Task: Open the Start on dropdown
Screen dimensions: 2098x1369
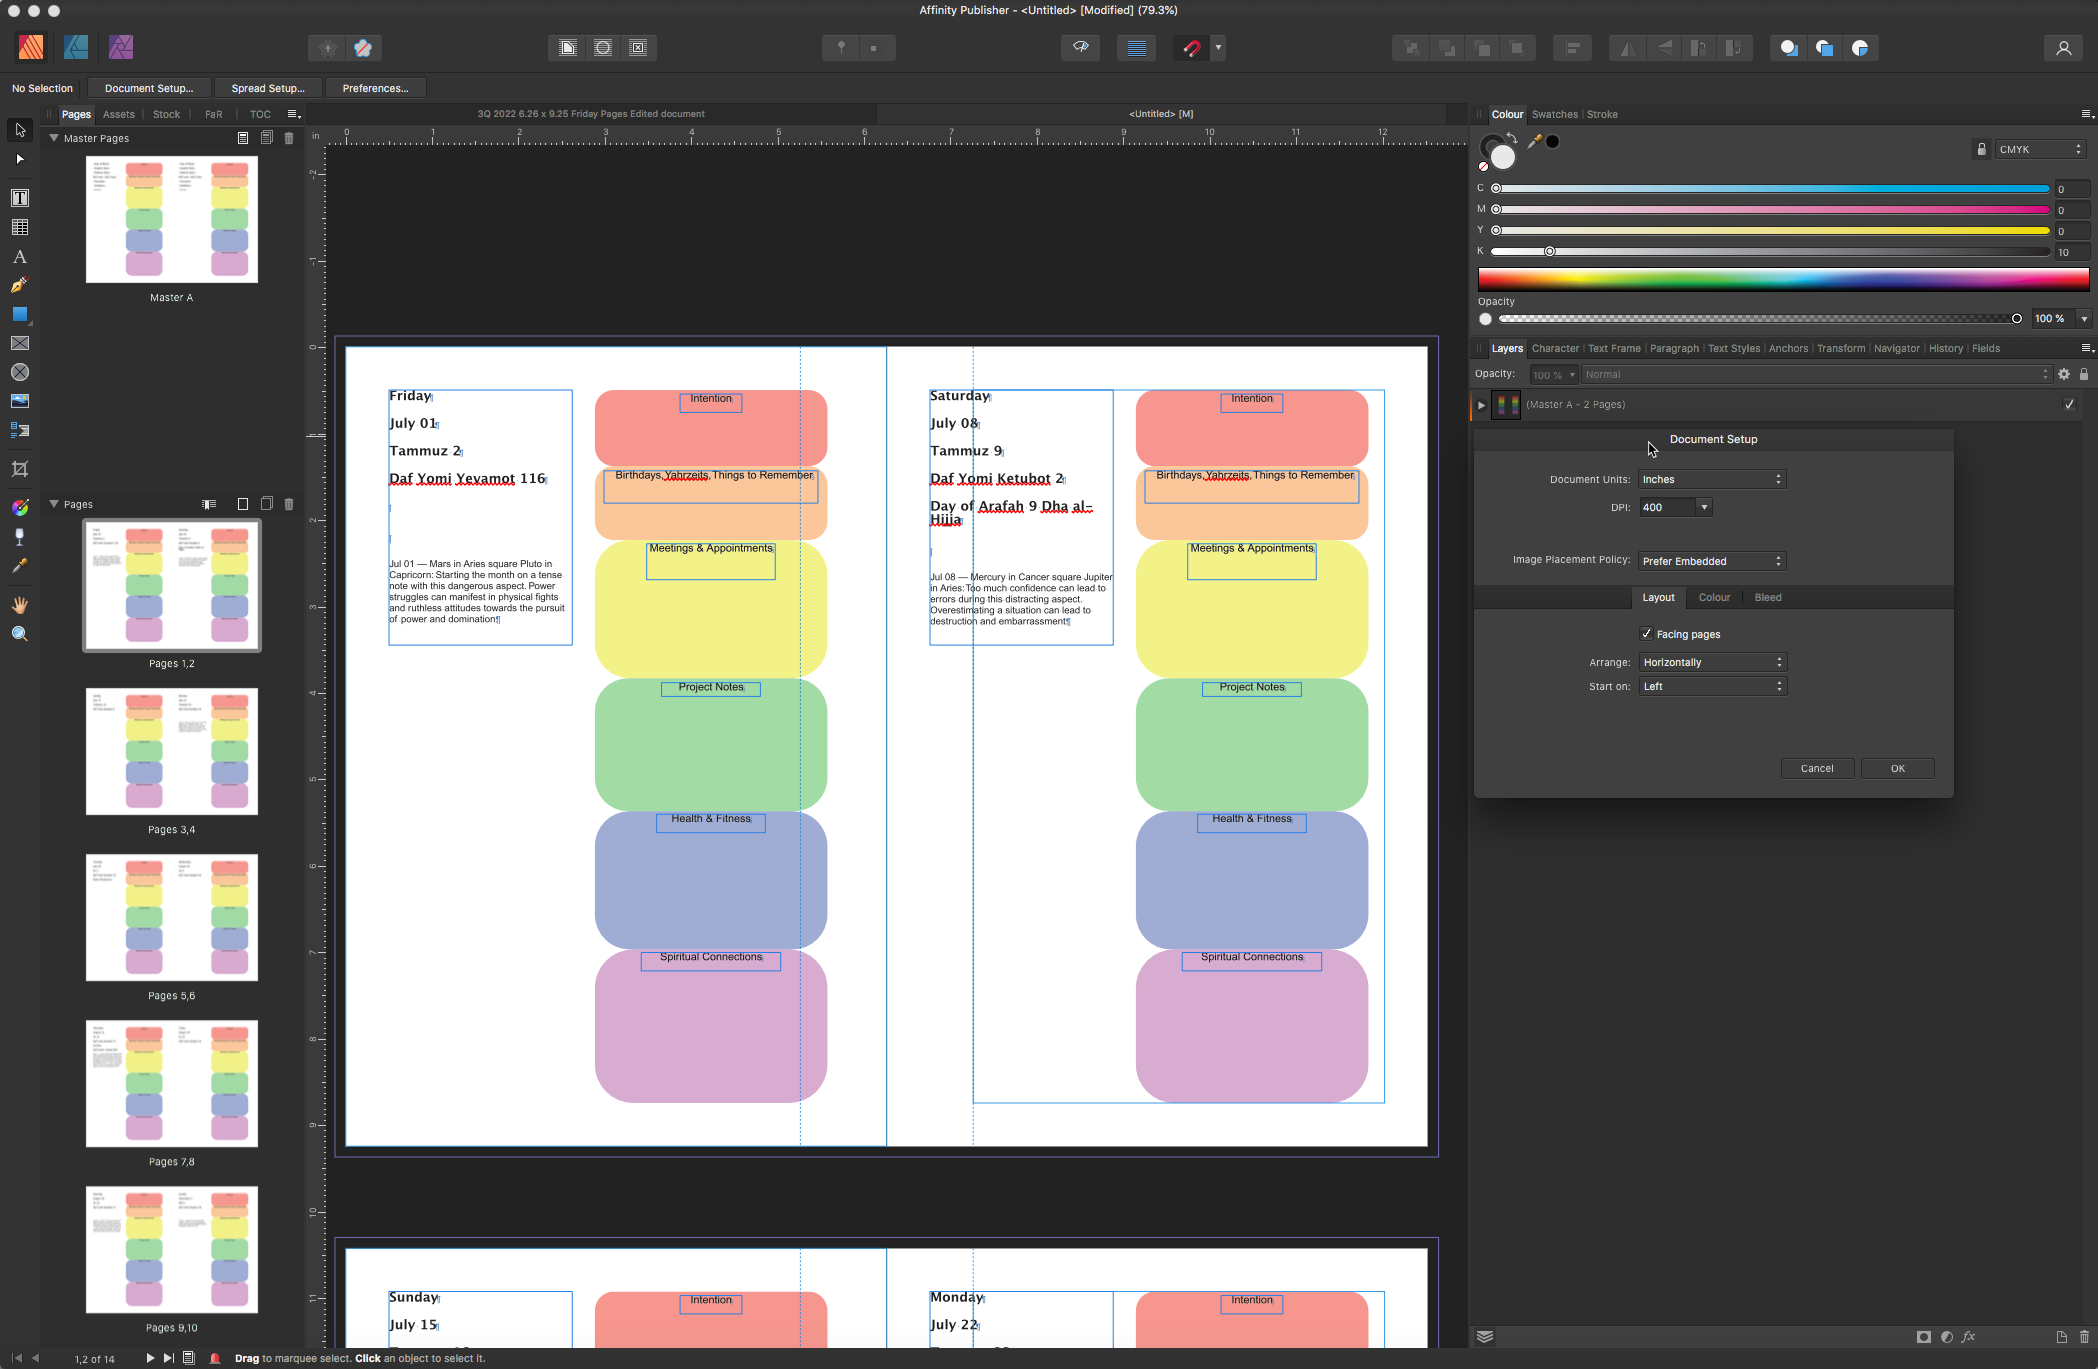Action: click(x=1712, y=687)
